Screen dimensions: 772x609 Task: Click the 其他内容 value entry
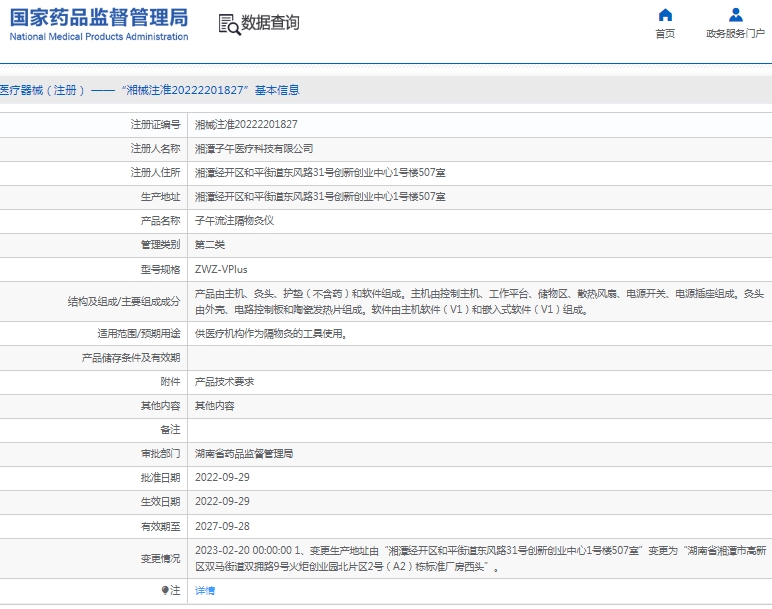tap(215, 406)
